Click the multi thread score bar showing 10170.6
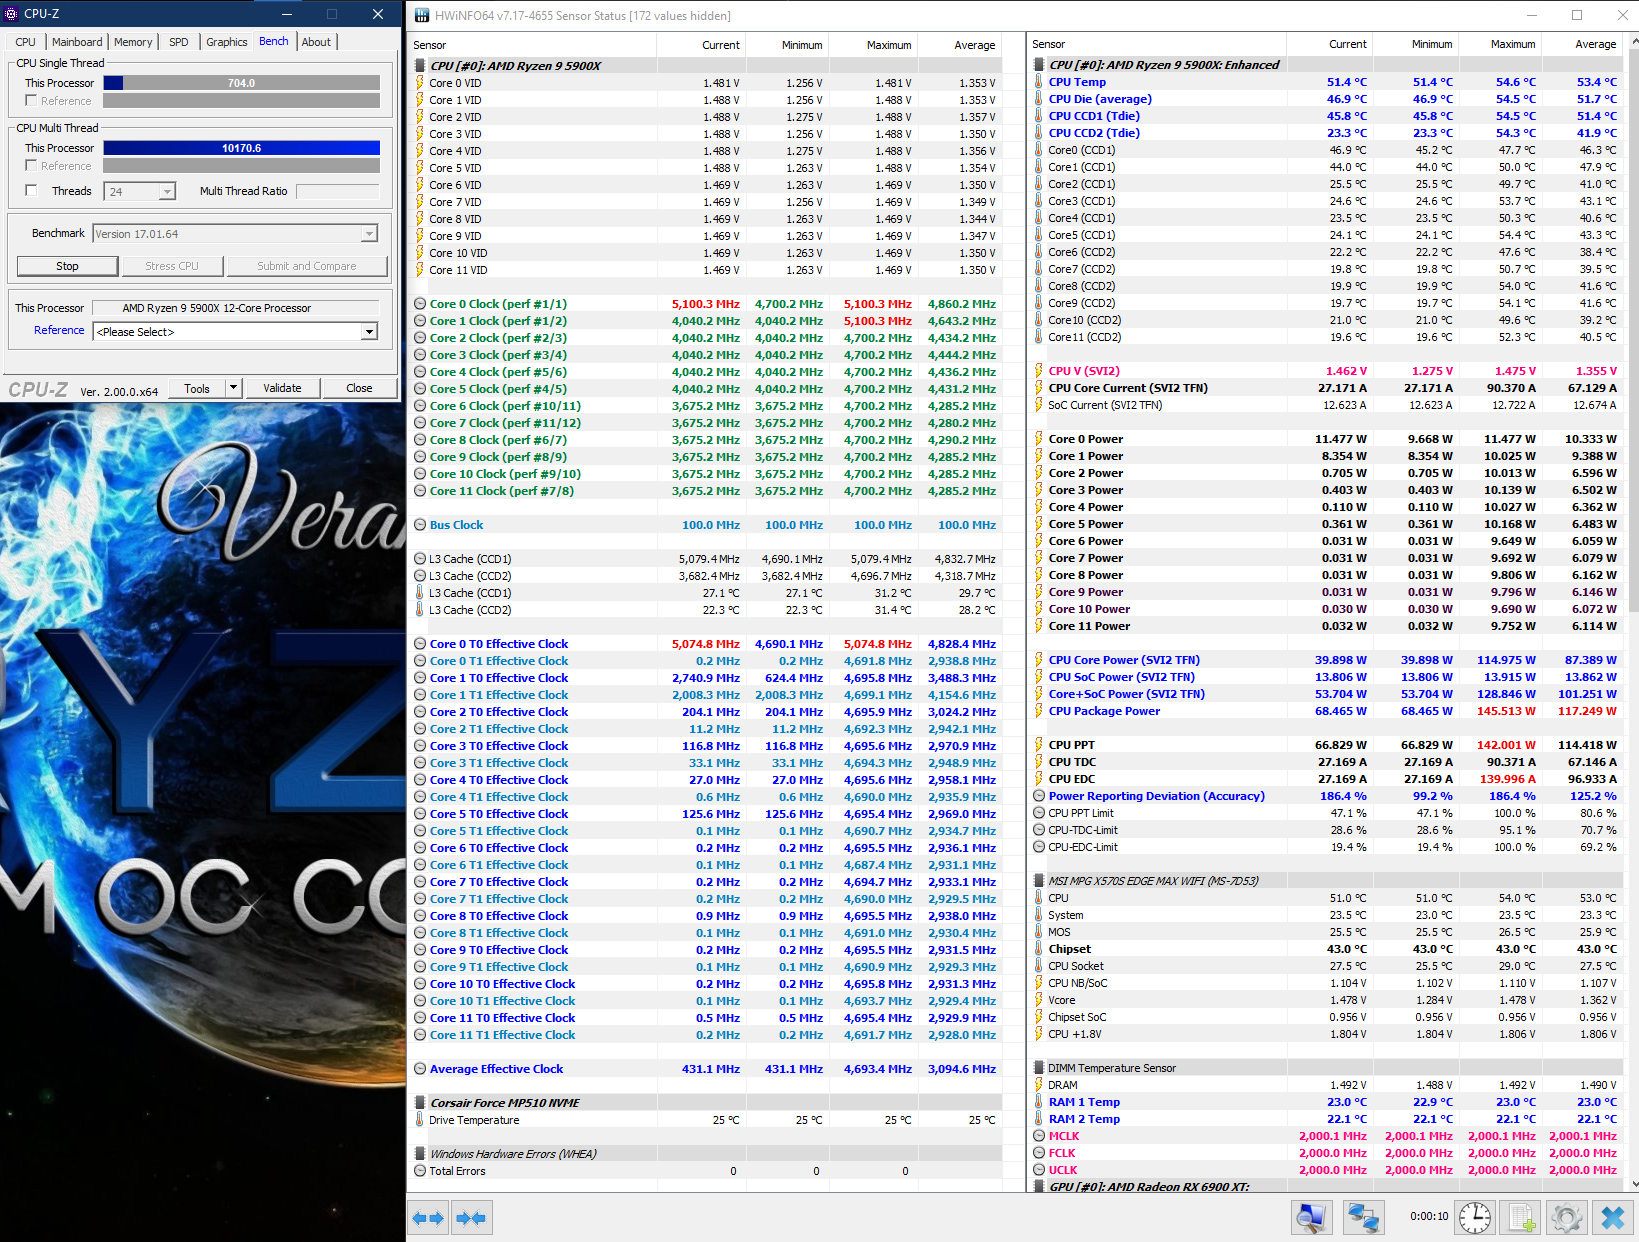 [241, 148]
